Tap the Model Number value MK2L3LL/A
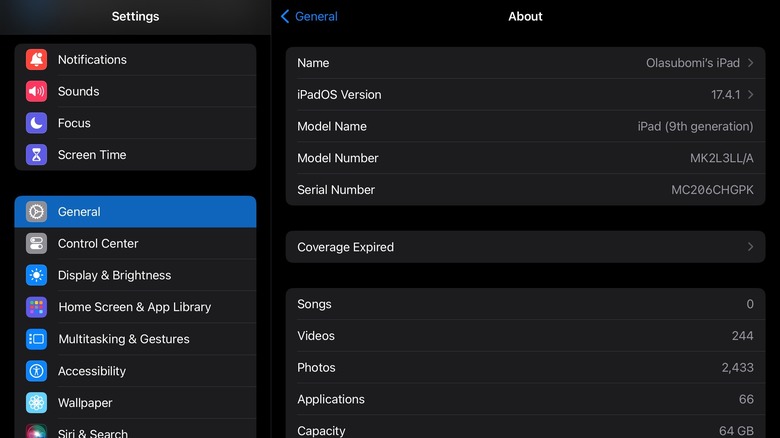This screenshot has height=438, width=780. point(707,158)
